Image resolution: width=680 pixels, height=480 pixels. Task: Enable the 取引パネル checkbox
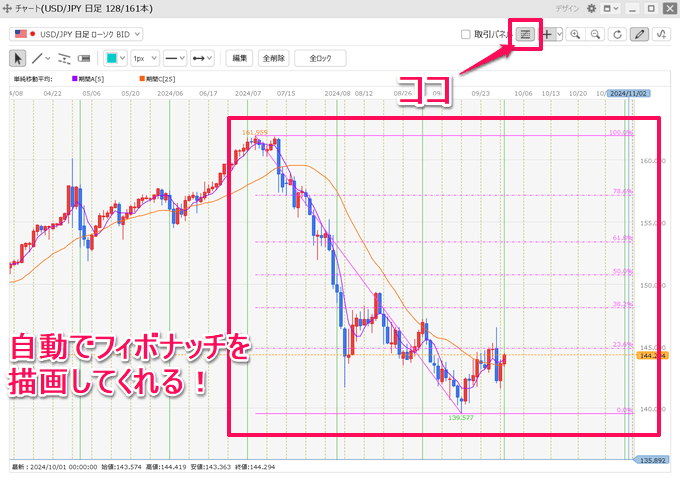(x=466, y=34)
